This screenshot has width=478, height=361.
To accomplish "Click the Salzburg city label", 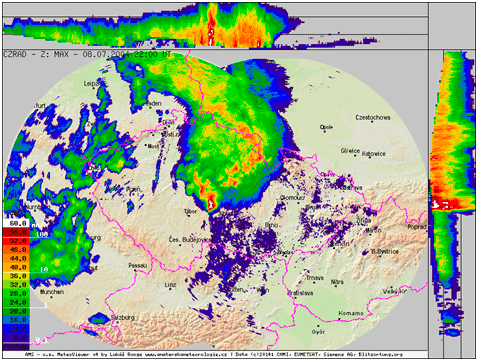I will (x=123, y=317).
